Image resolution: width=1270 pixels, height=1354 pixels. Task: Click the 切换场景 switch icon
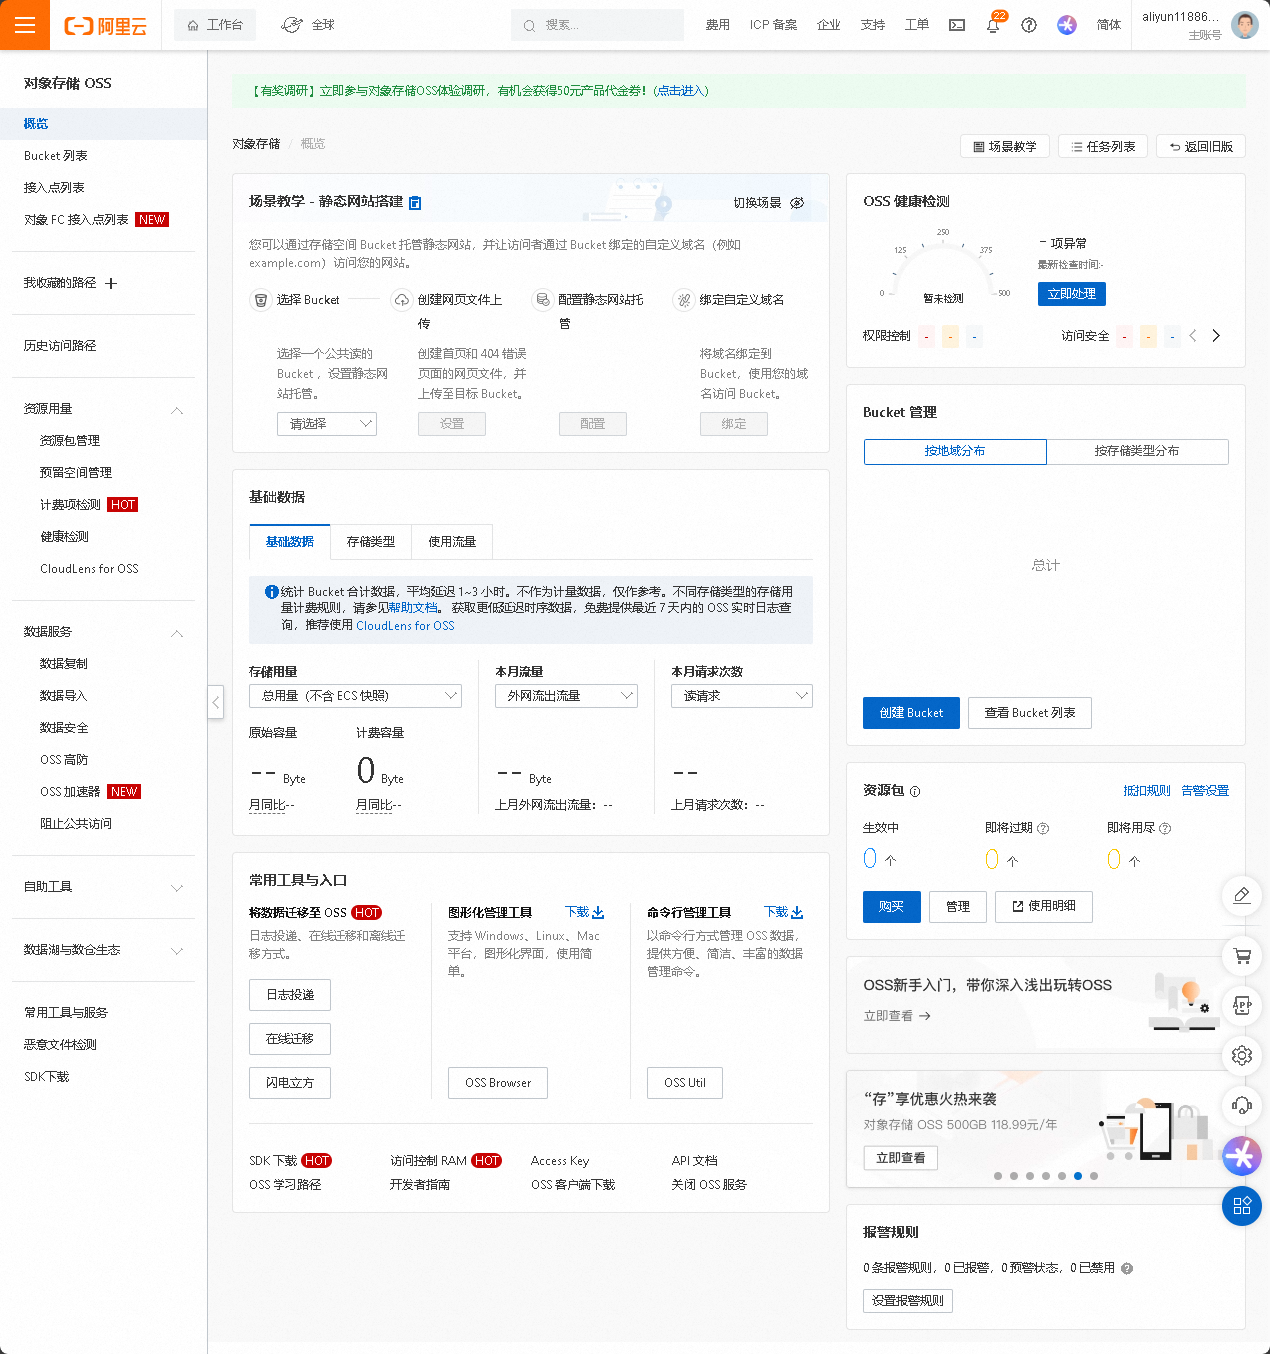(x=797, y=203)
